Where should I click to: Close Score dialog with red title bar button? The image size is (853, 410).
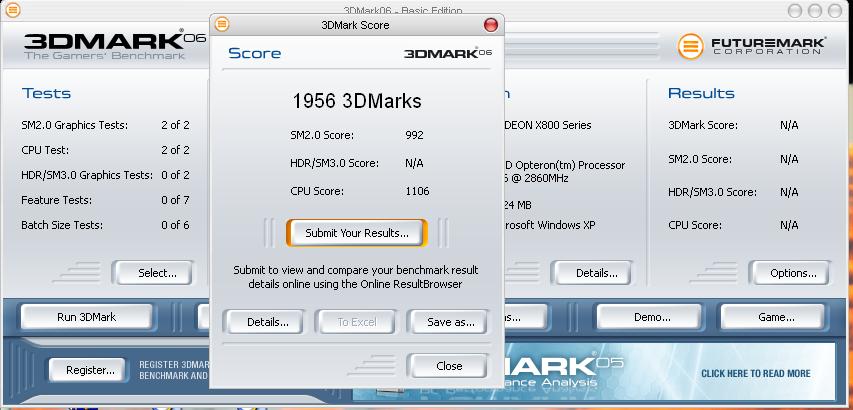coord(490,24)
